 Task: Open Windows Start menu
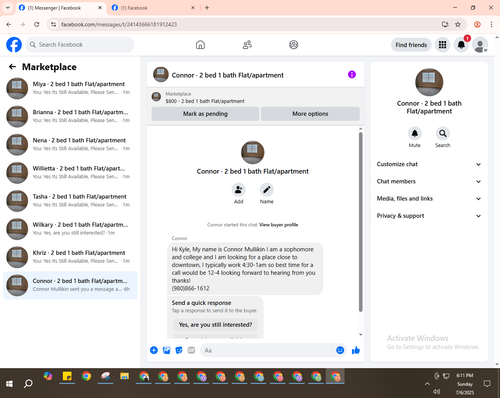[x=9, y=384]
